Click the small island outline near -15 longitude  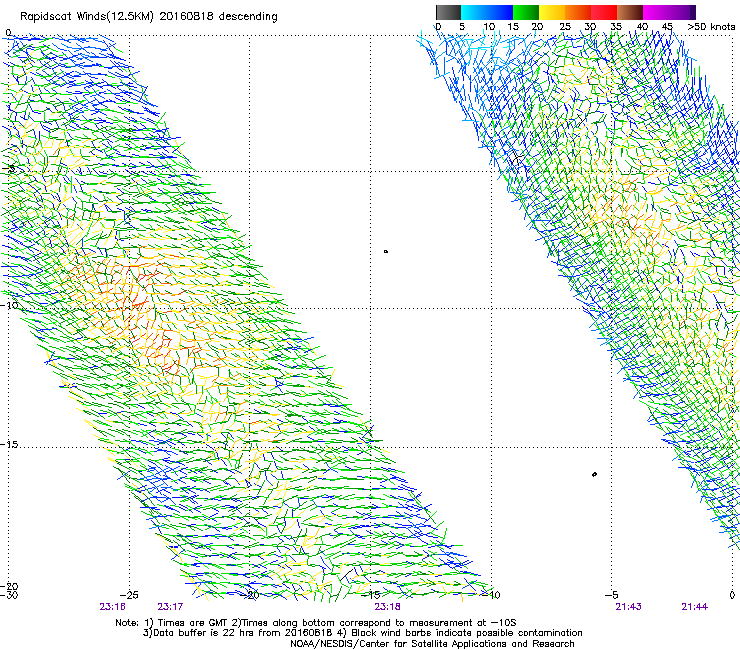pyautogui.click(x=386, y=252)
